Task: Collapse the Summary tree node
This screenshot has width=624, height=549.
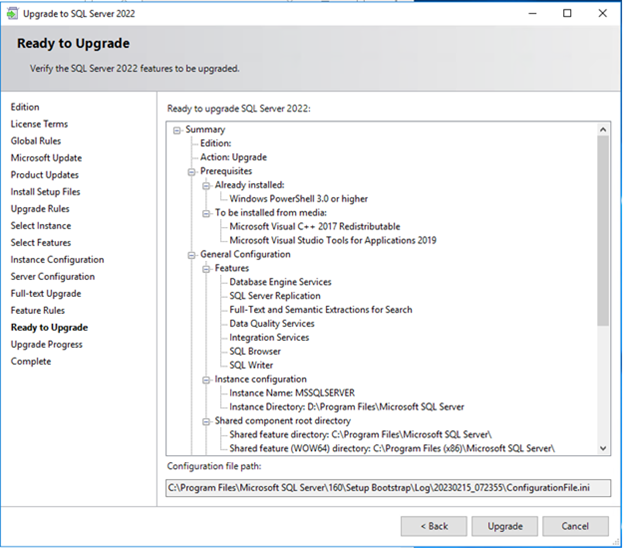Action: 177,130
